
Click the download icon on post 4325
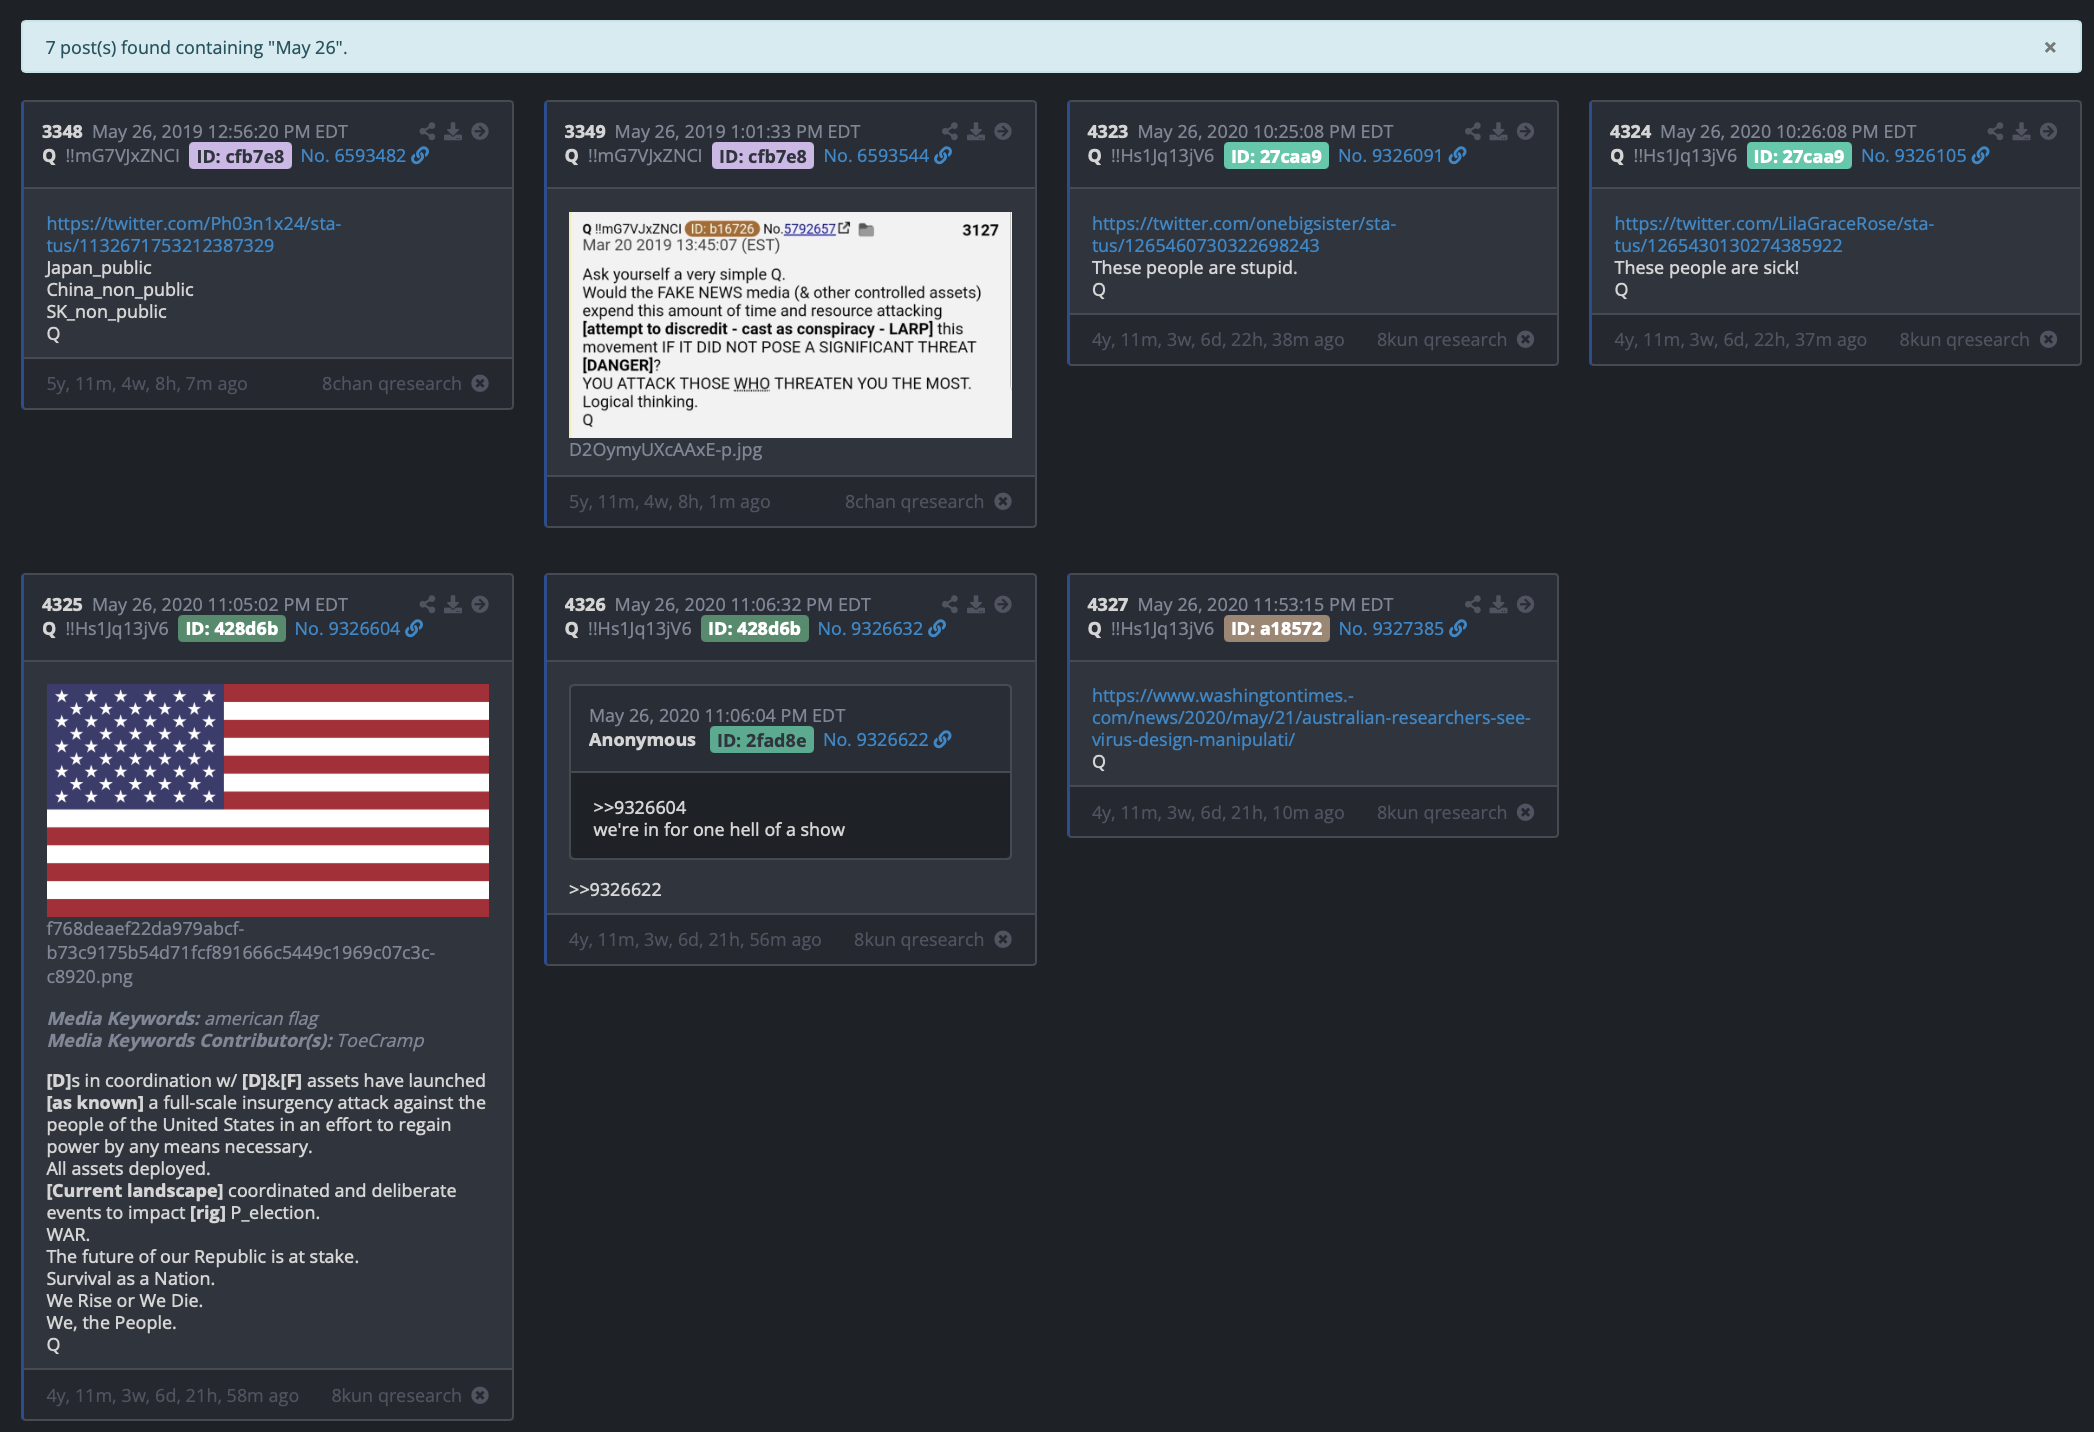pyautogui.click(x=453, y=604)
